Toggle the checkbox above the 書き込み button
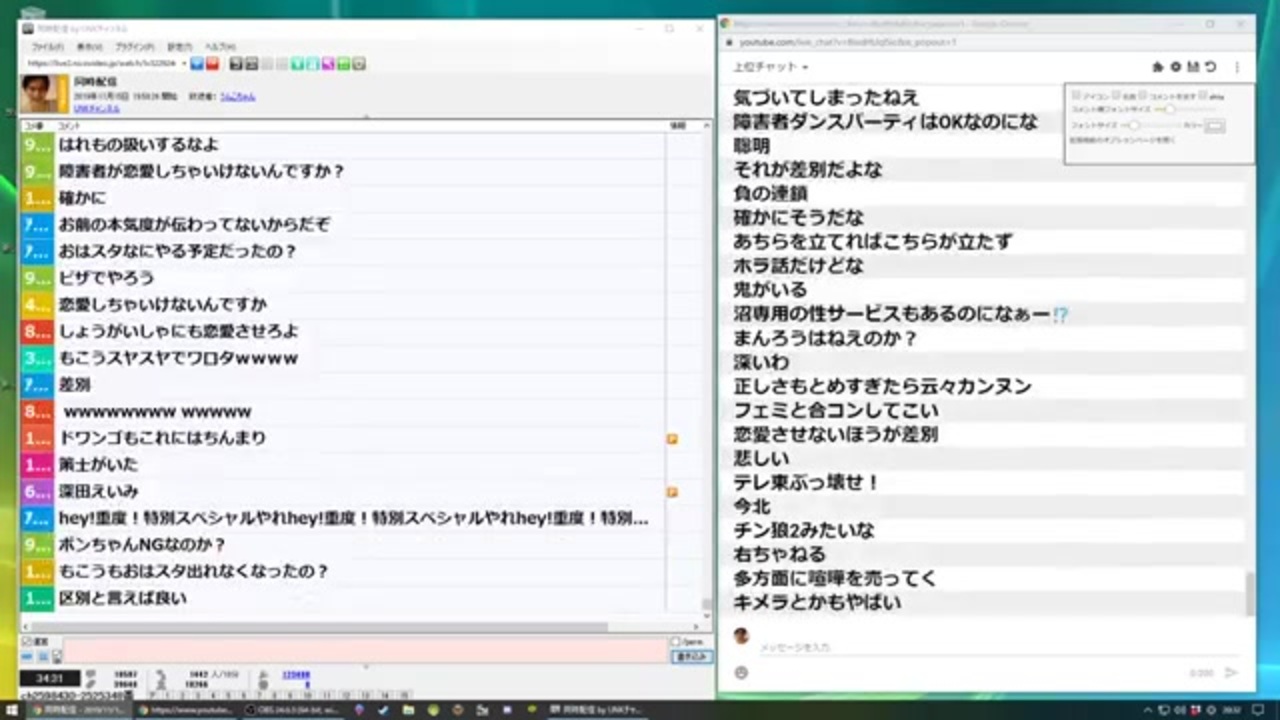Screen dimensions: 1280x720 pos(676,641)
